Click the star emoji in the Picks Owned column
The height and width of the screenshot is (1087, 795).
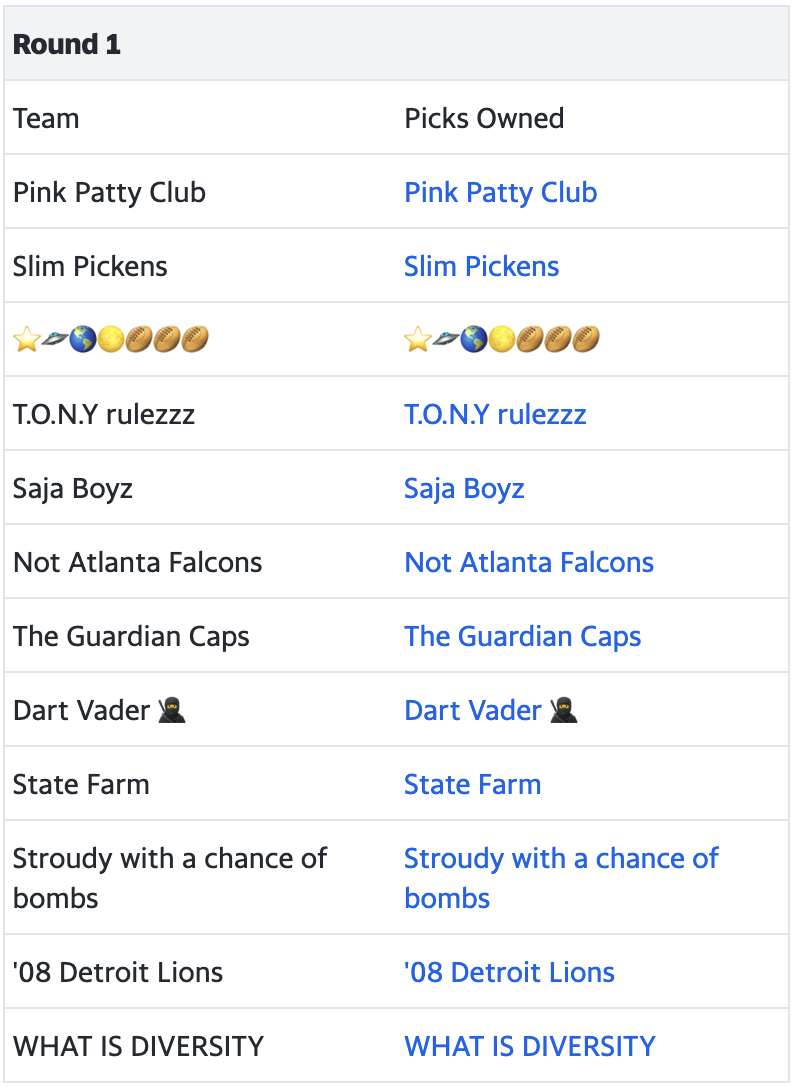(x=418, y=340)
